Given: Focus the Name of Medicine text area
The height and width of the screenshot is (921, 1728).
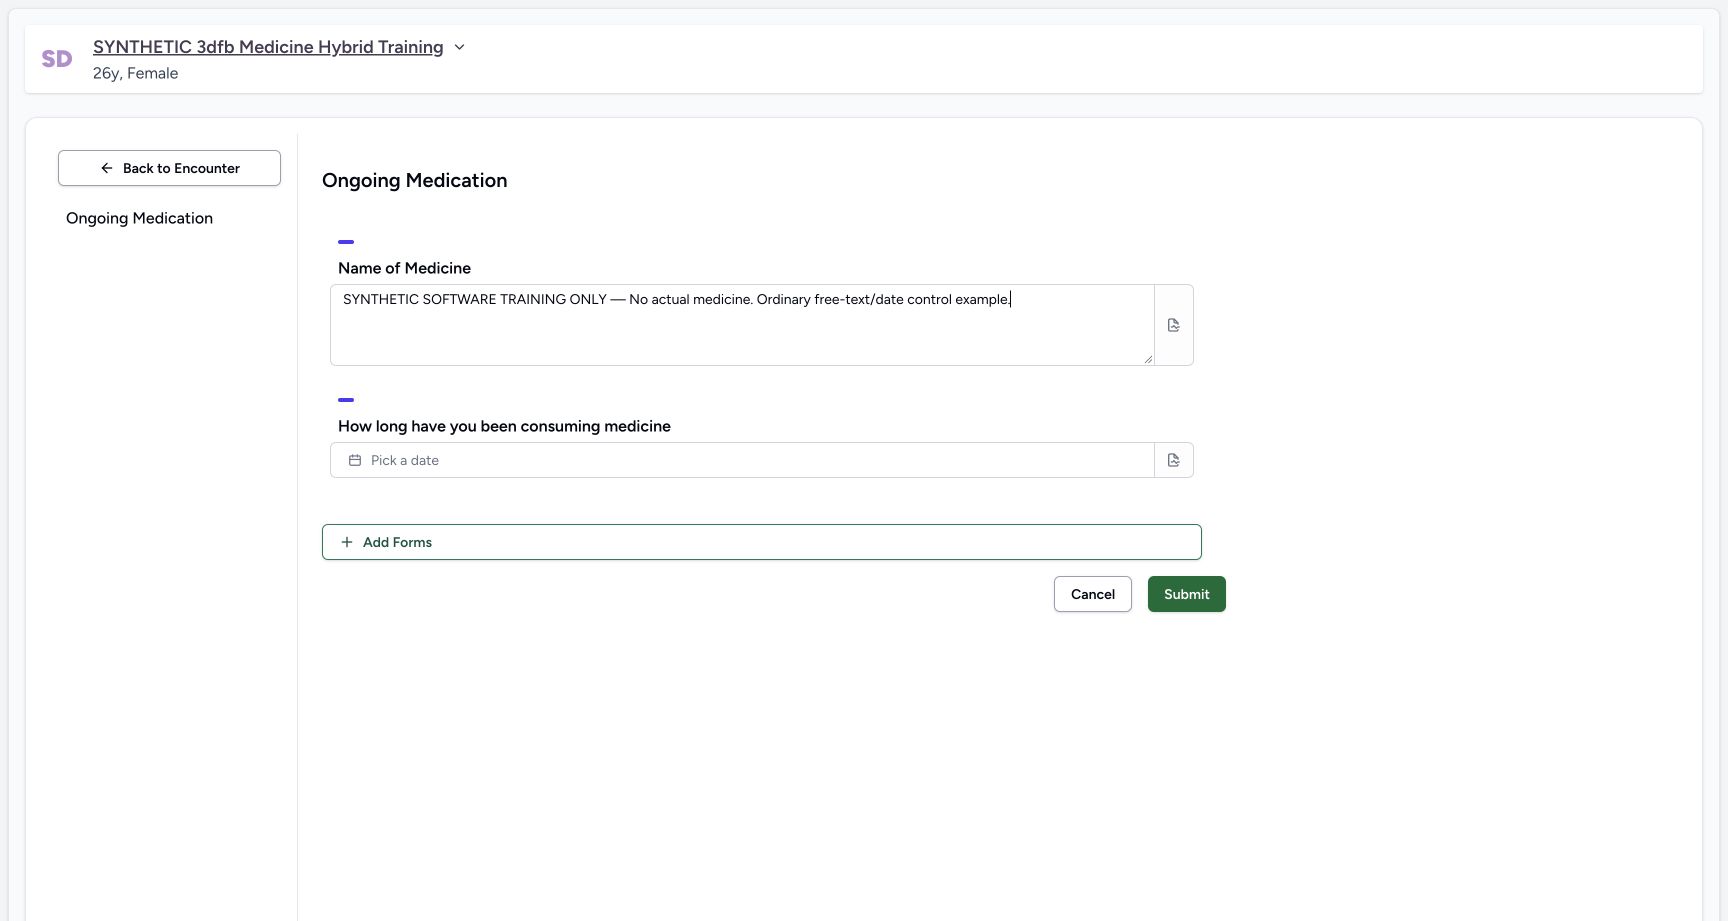Looking at the screenshot, I should (742, 325).
